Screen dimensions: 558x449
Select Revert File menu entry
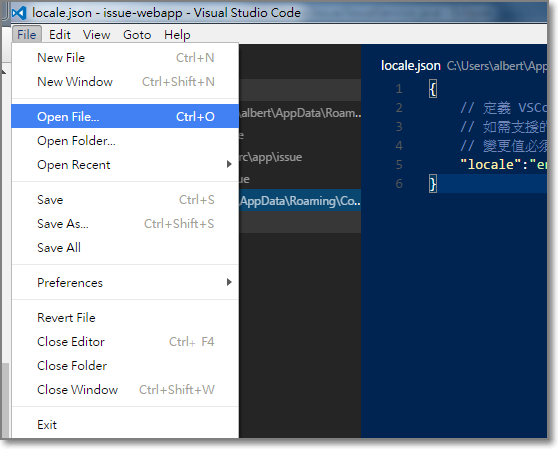pyautogui.click(x=125, y=317)
